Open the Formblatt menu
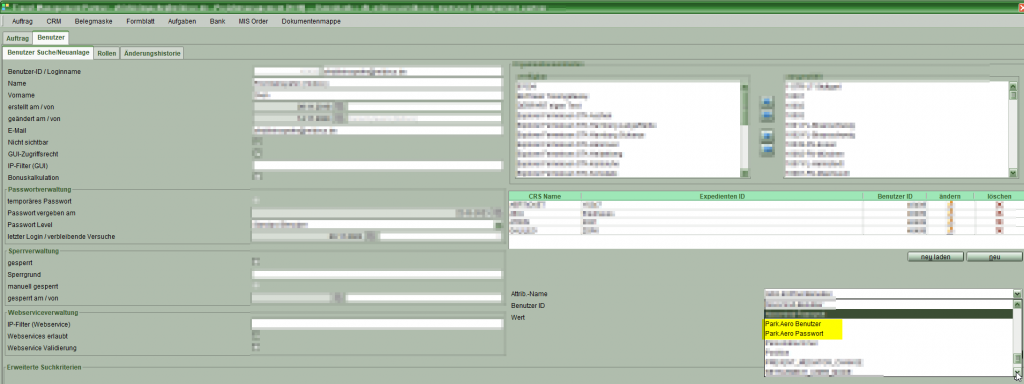Screen dimensions: 1024x384 [140, 22]
